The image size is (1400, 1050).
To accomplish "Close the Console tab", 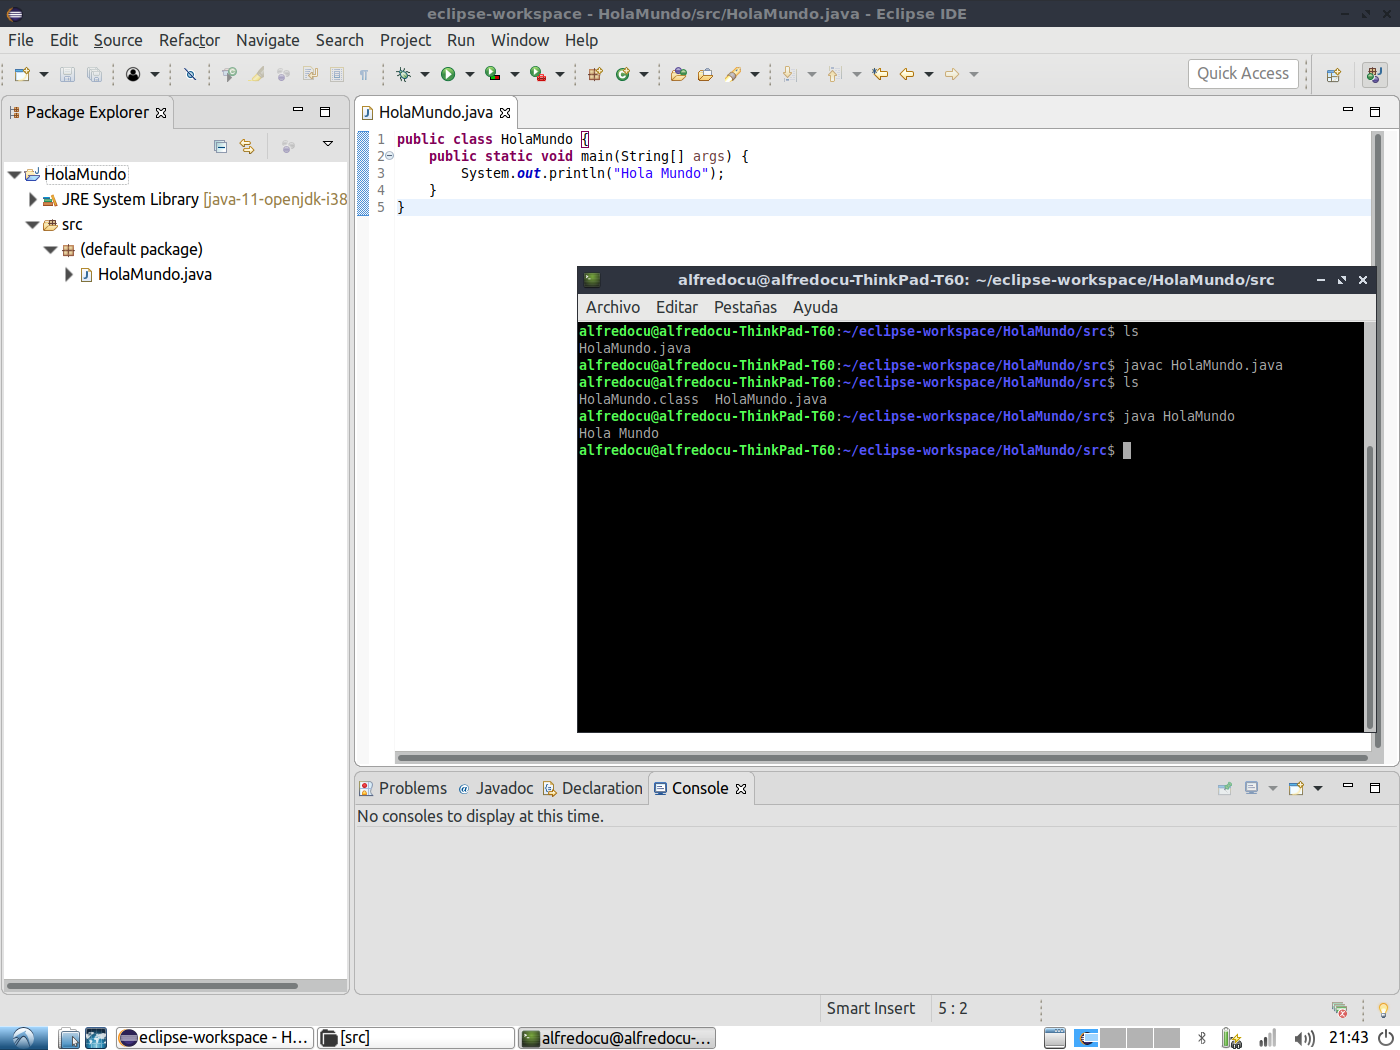I will pyautogui.click(x=741, y=789).
